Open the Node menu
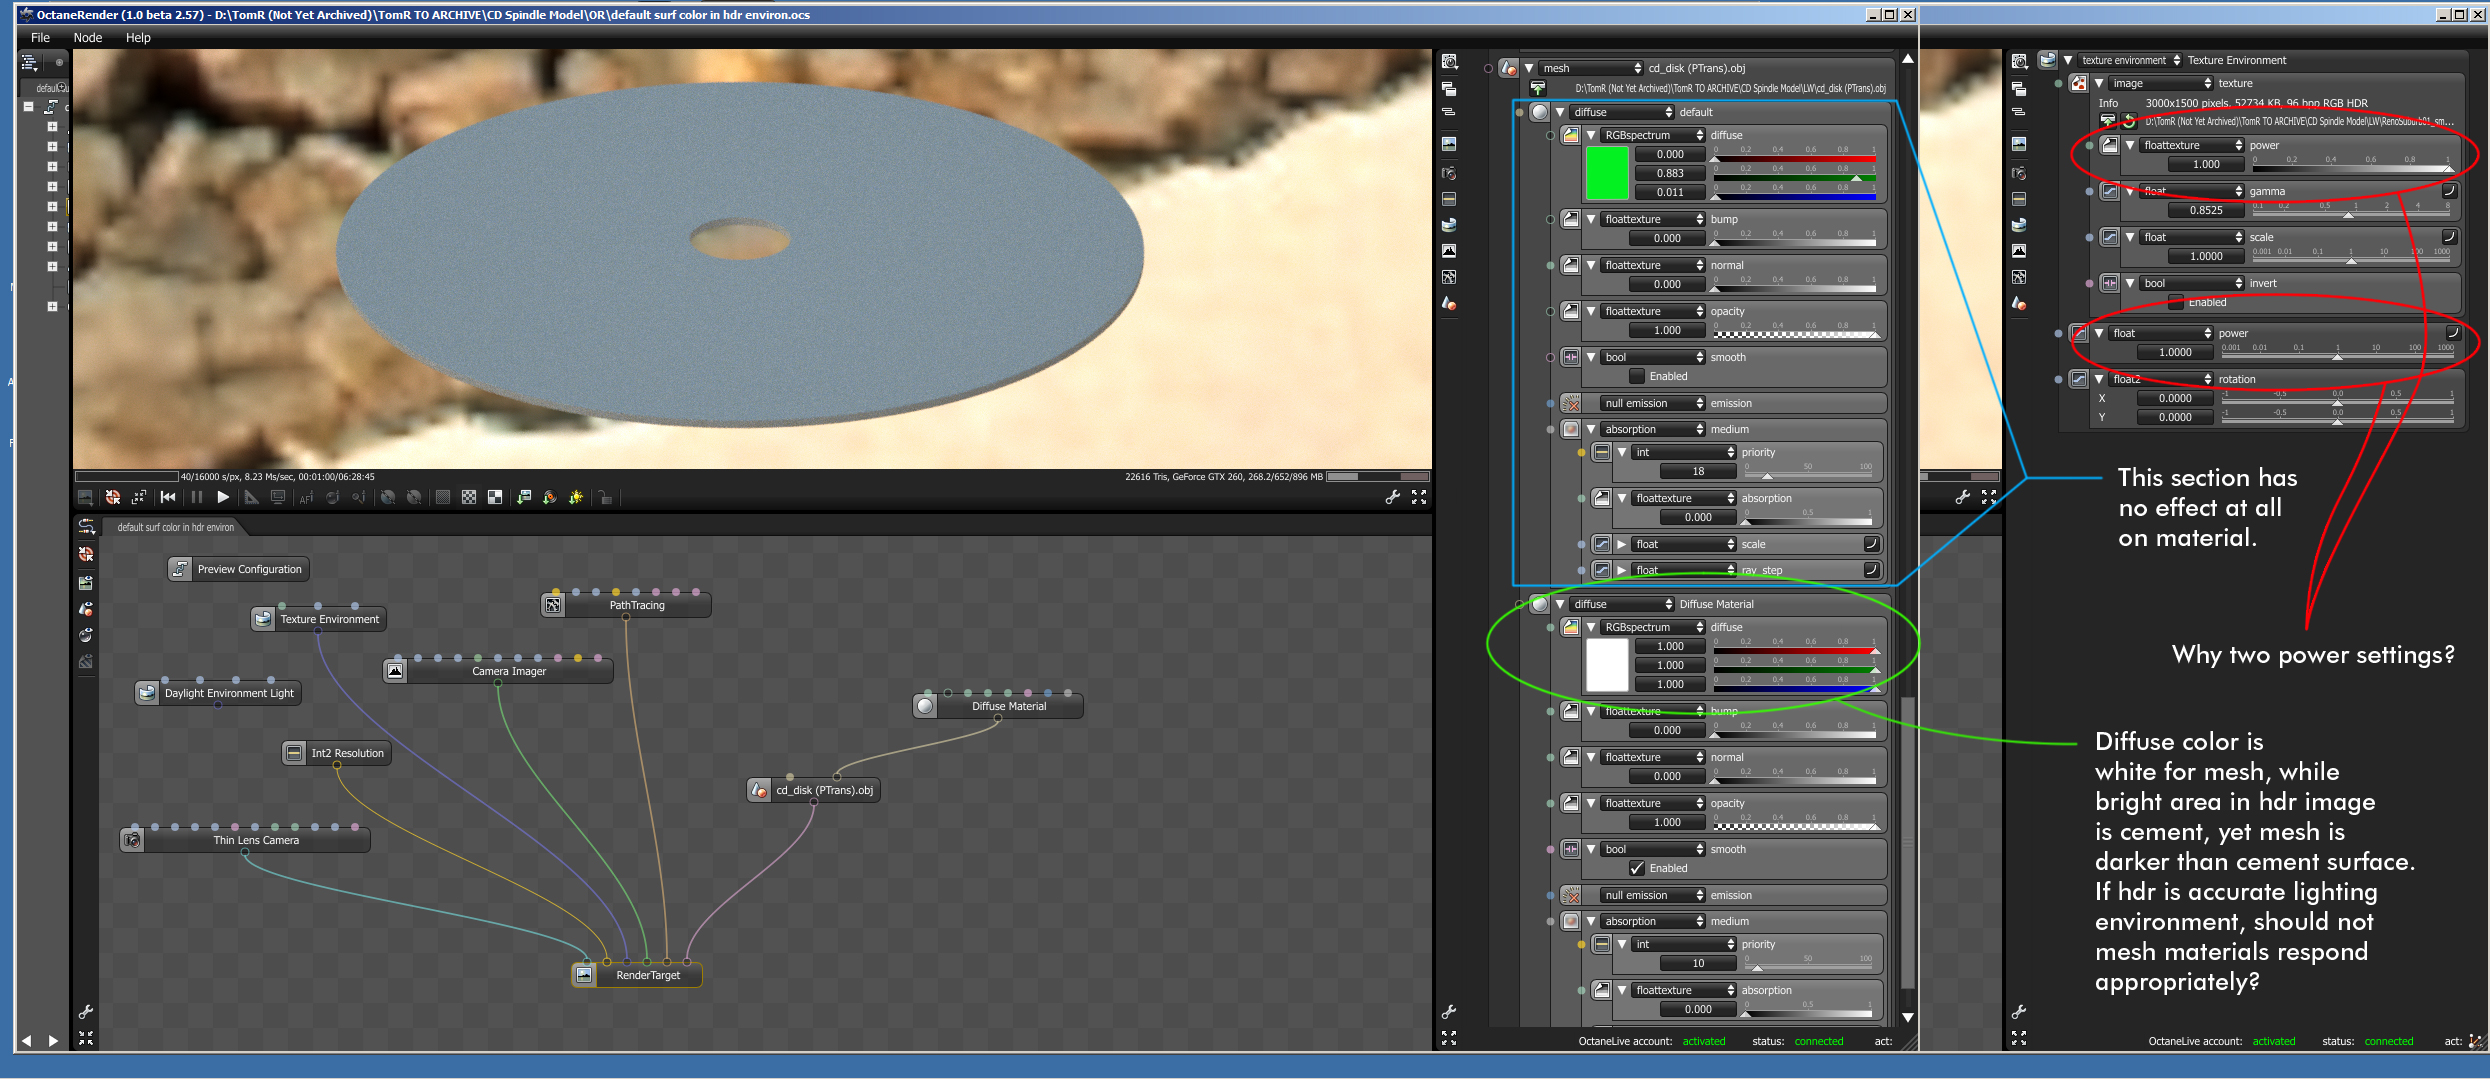The image size is (2490, 1080). point(88,38)
